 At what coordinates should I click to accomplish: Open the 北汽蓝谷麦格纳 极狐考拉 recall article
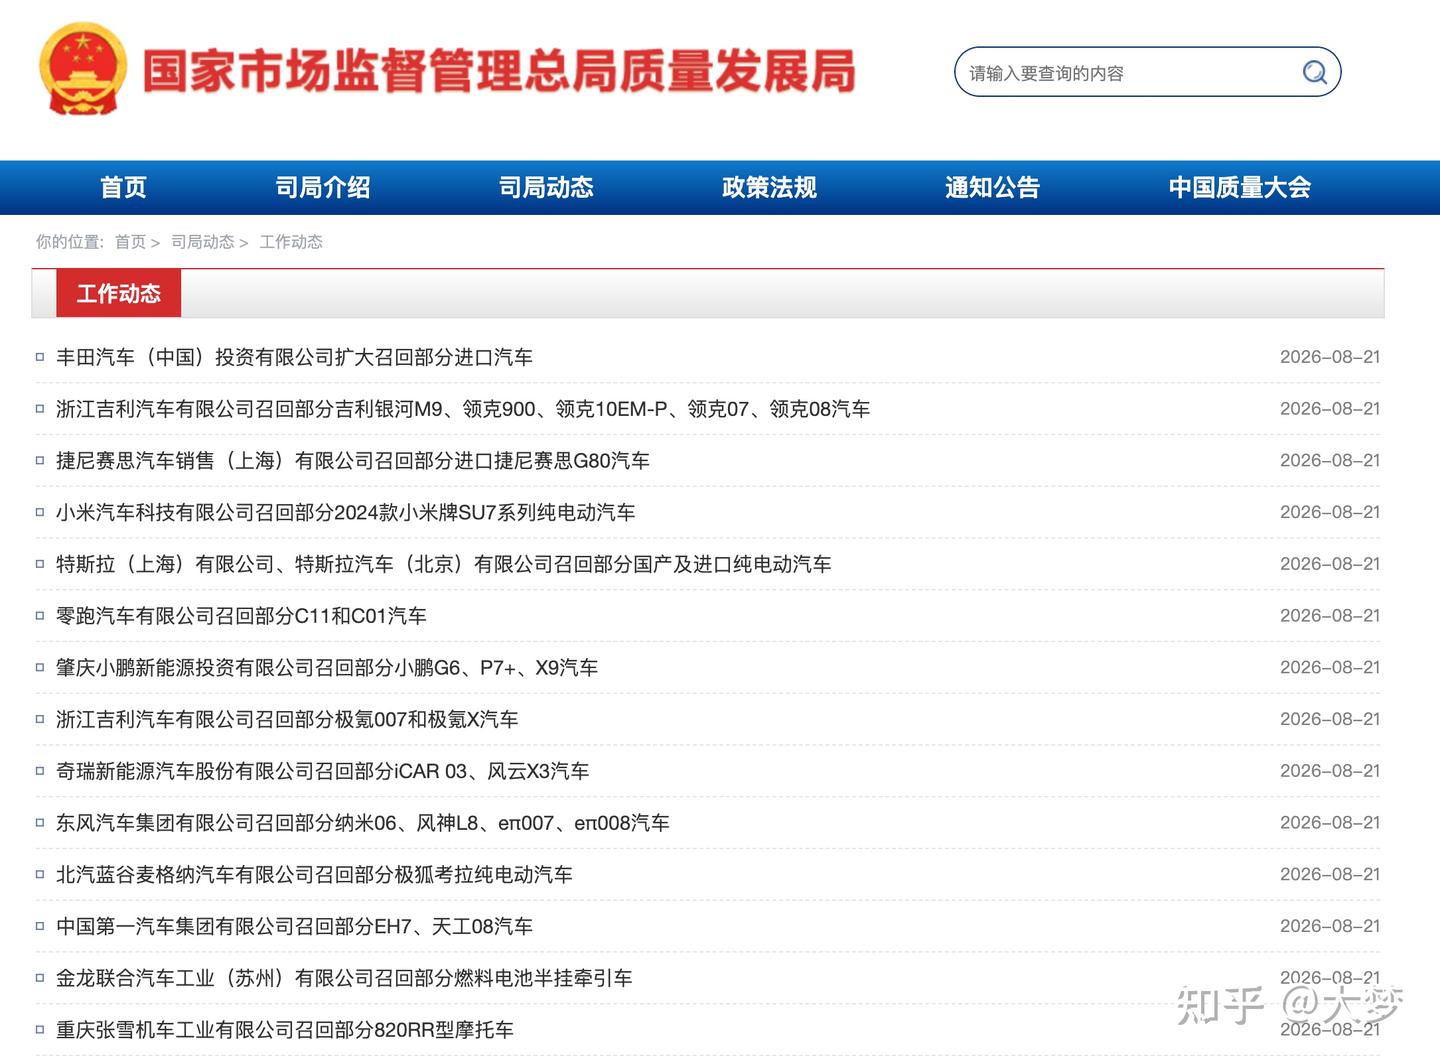(314, 875)
